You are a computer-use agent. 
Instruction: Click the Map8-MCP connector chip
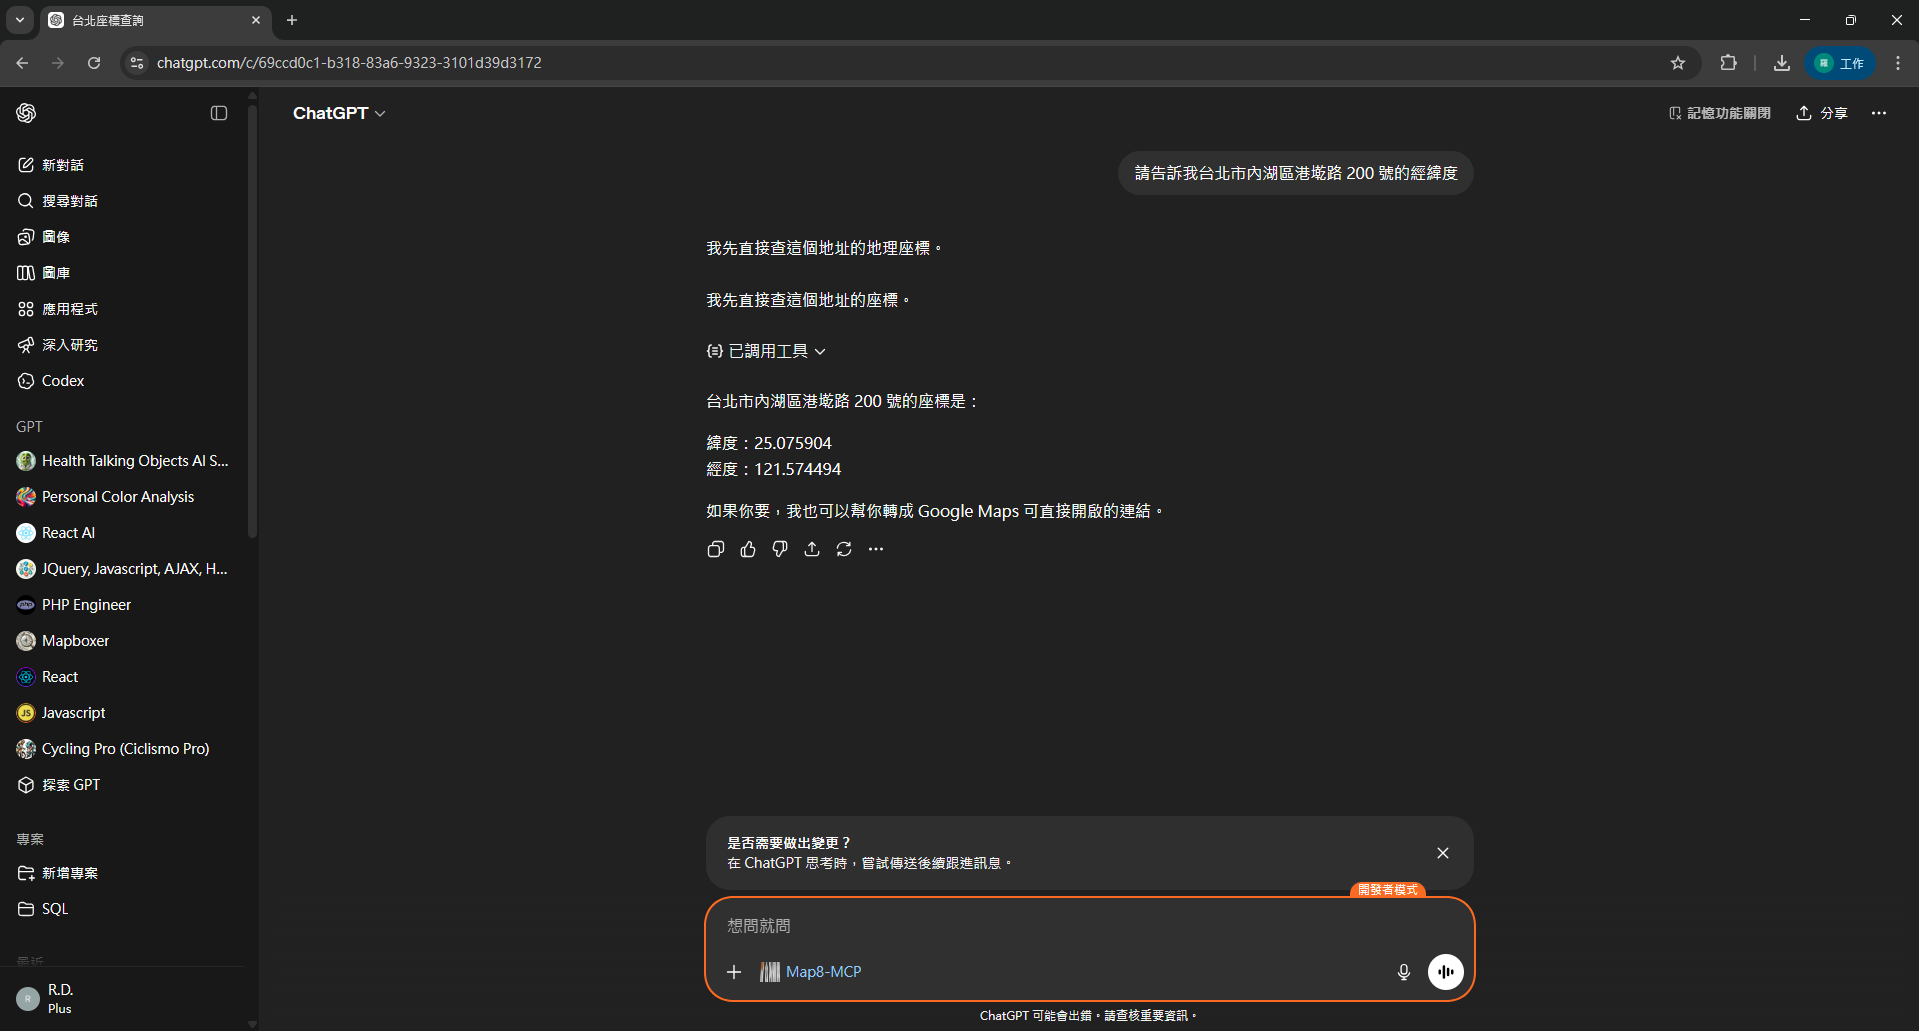click(811, 972)
